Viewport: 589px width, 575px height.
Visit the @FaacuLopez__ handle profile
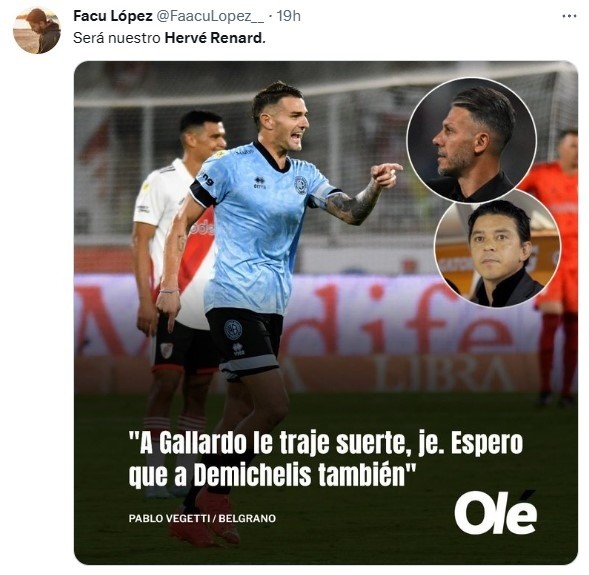210,17
